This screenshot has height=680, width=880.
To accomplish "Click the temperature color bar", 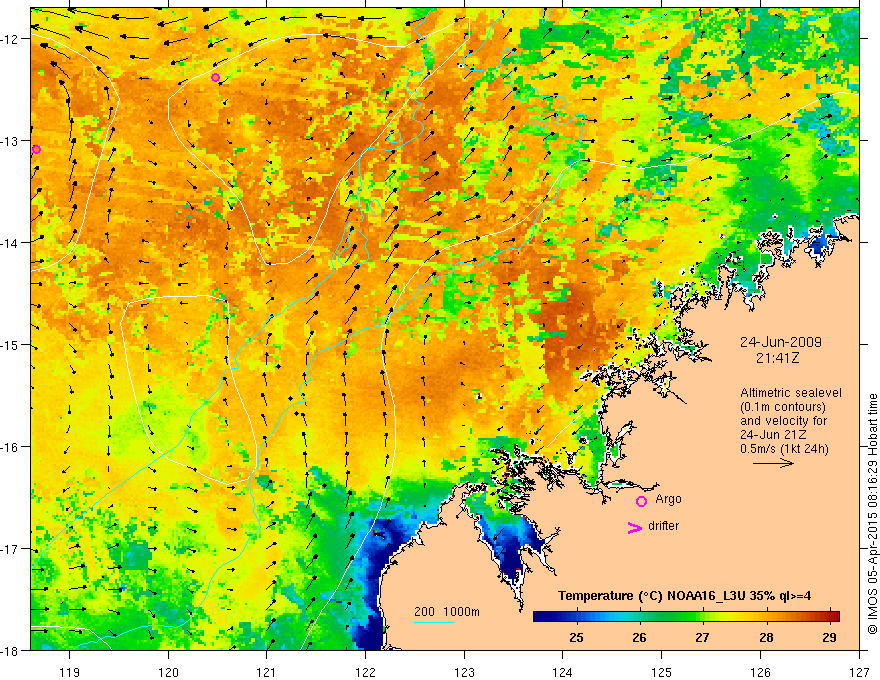I will (x=686, y=617).
